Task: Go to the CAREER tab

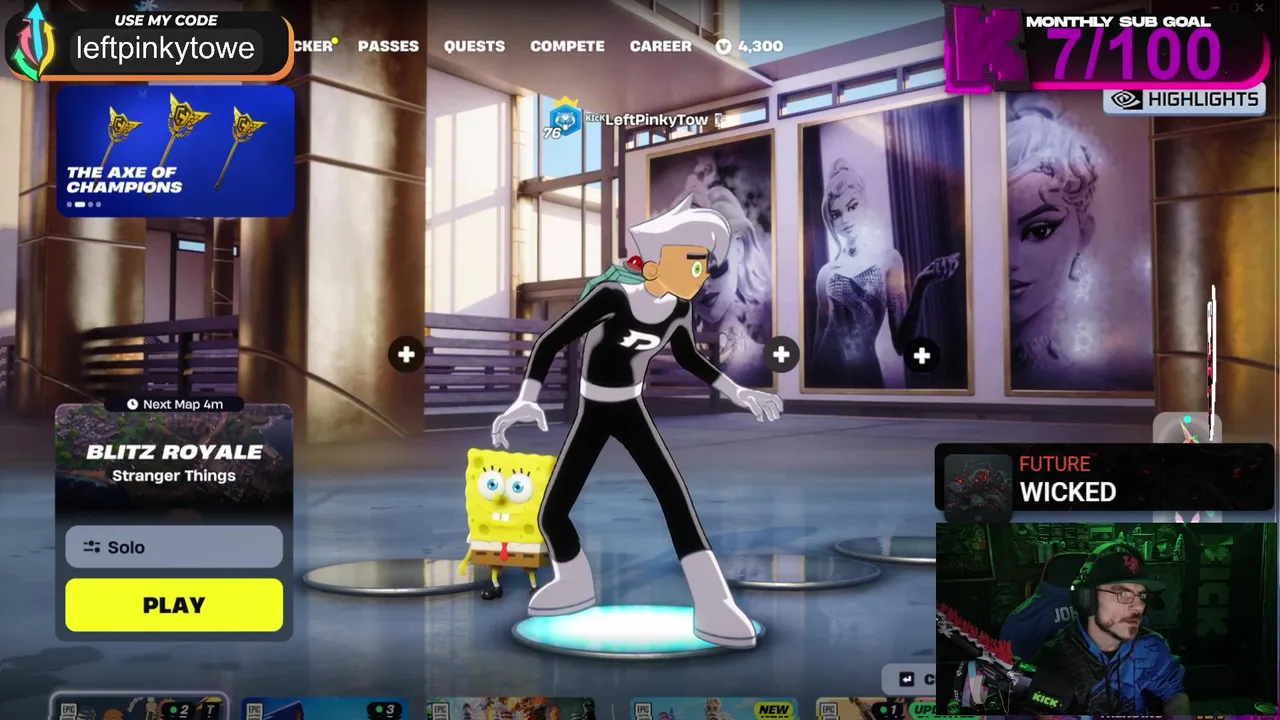Action: click(660, 46)
